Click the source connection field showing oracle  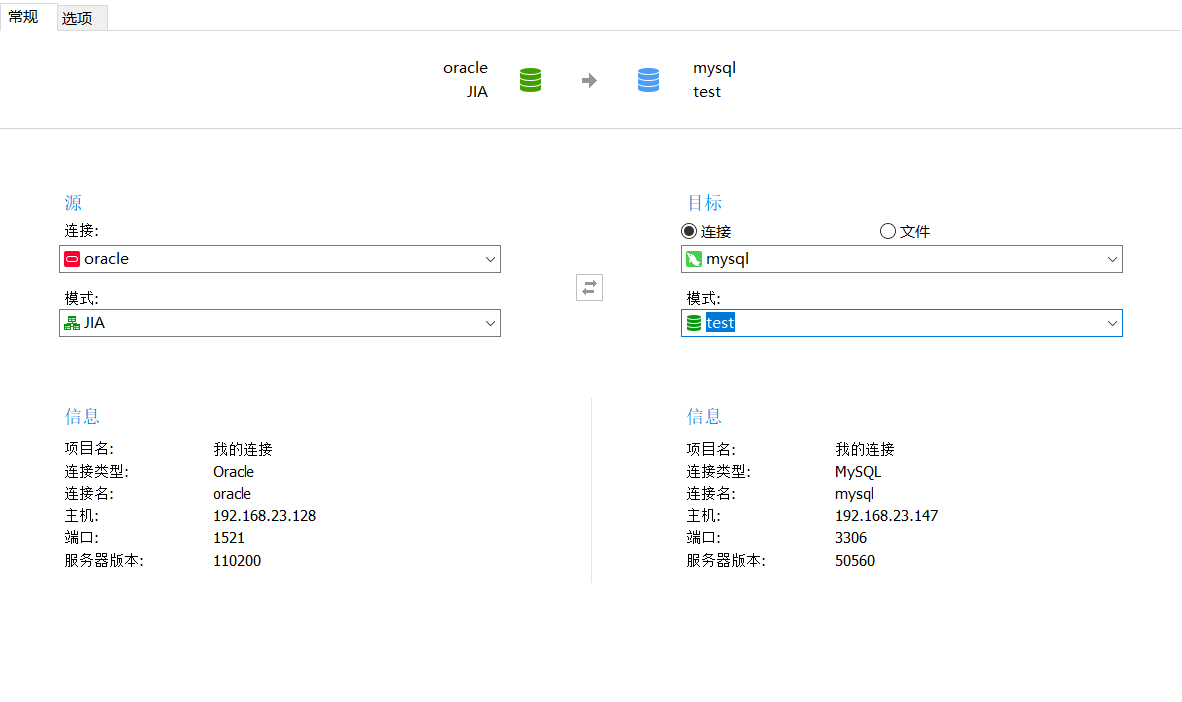pos(280,259)
